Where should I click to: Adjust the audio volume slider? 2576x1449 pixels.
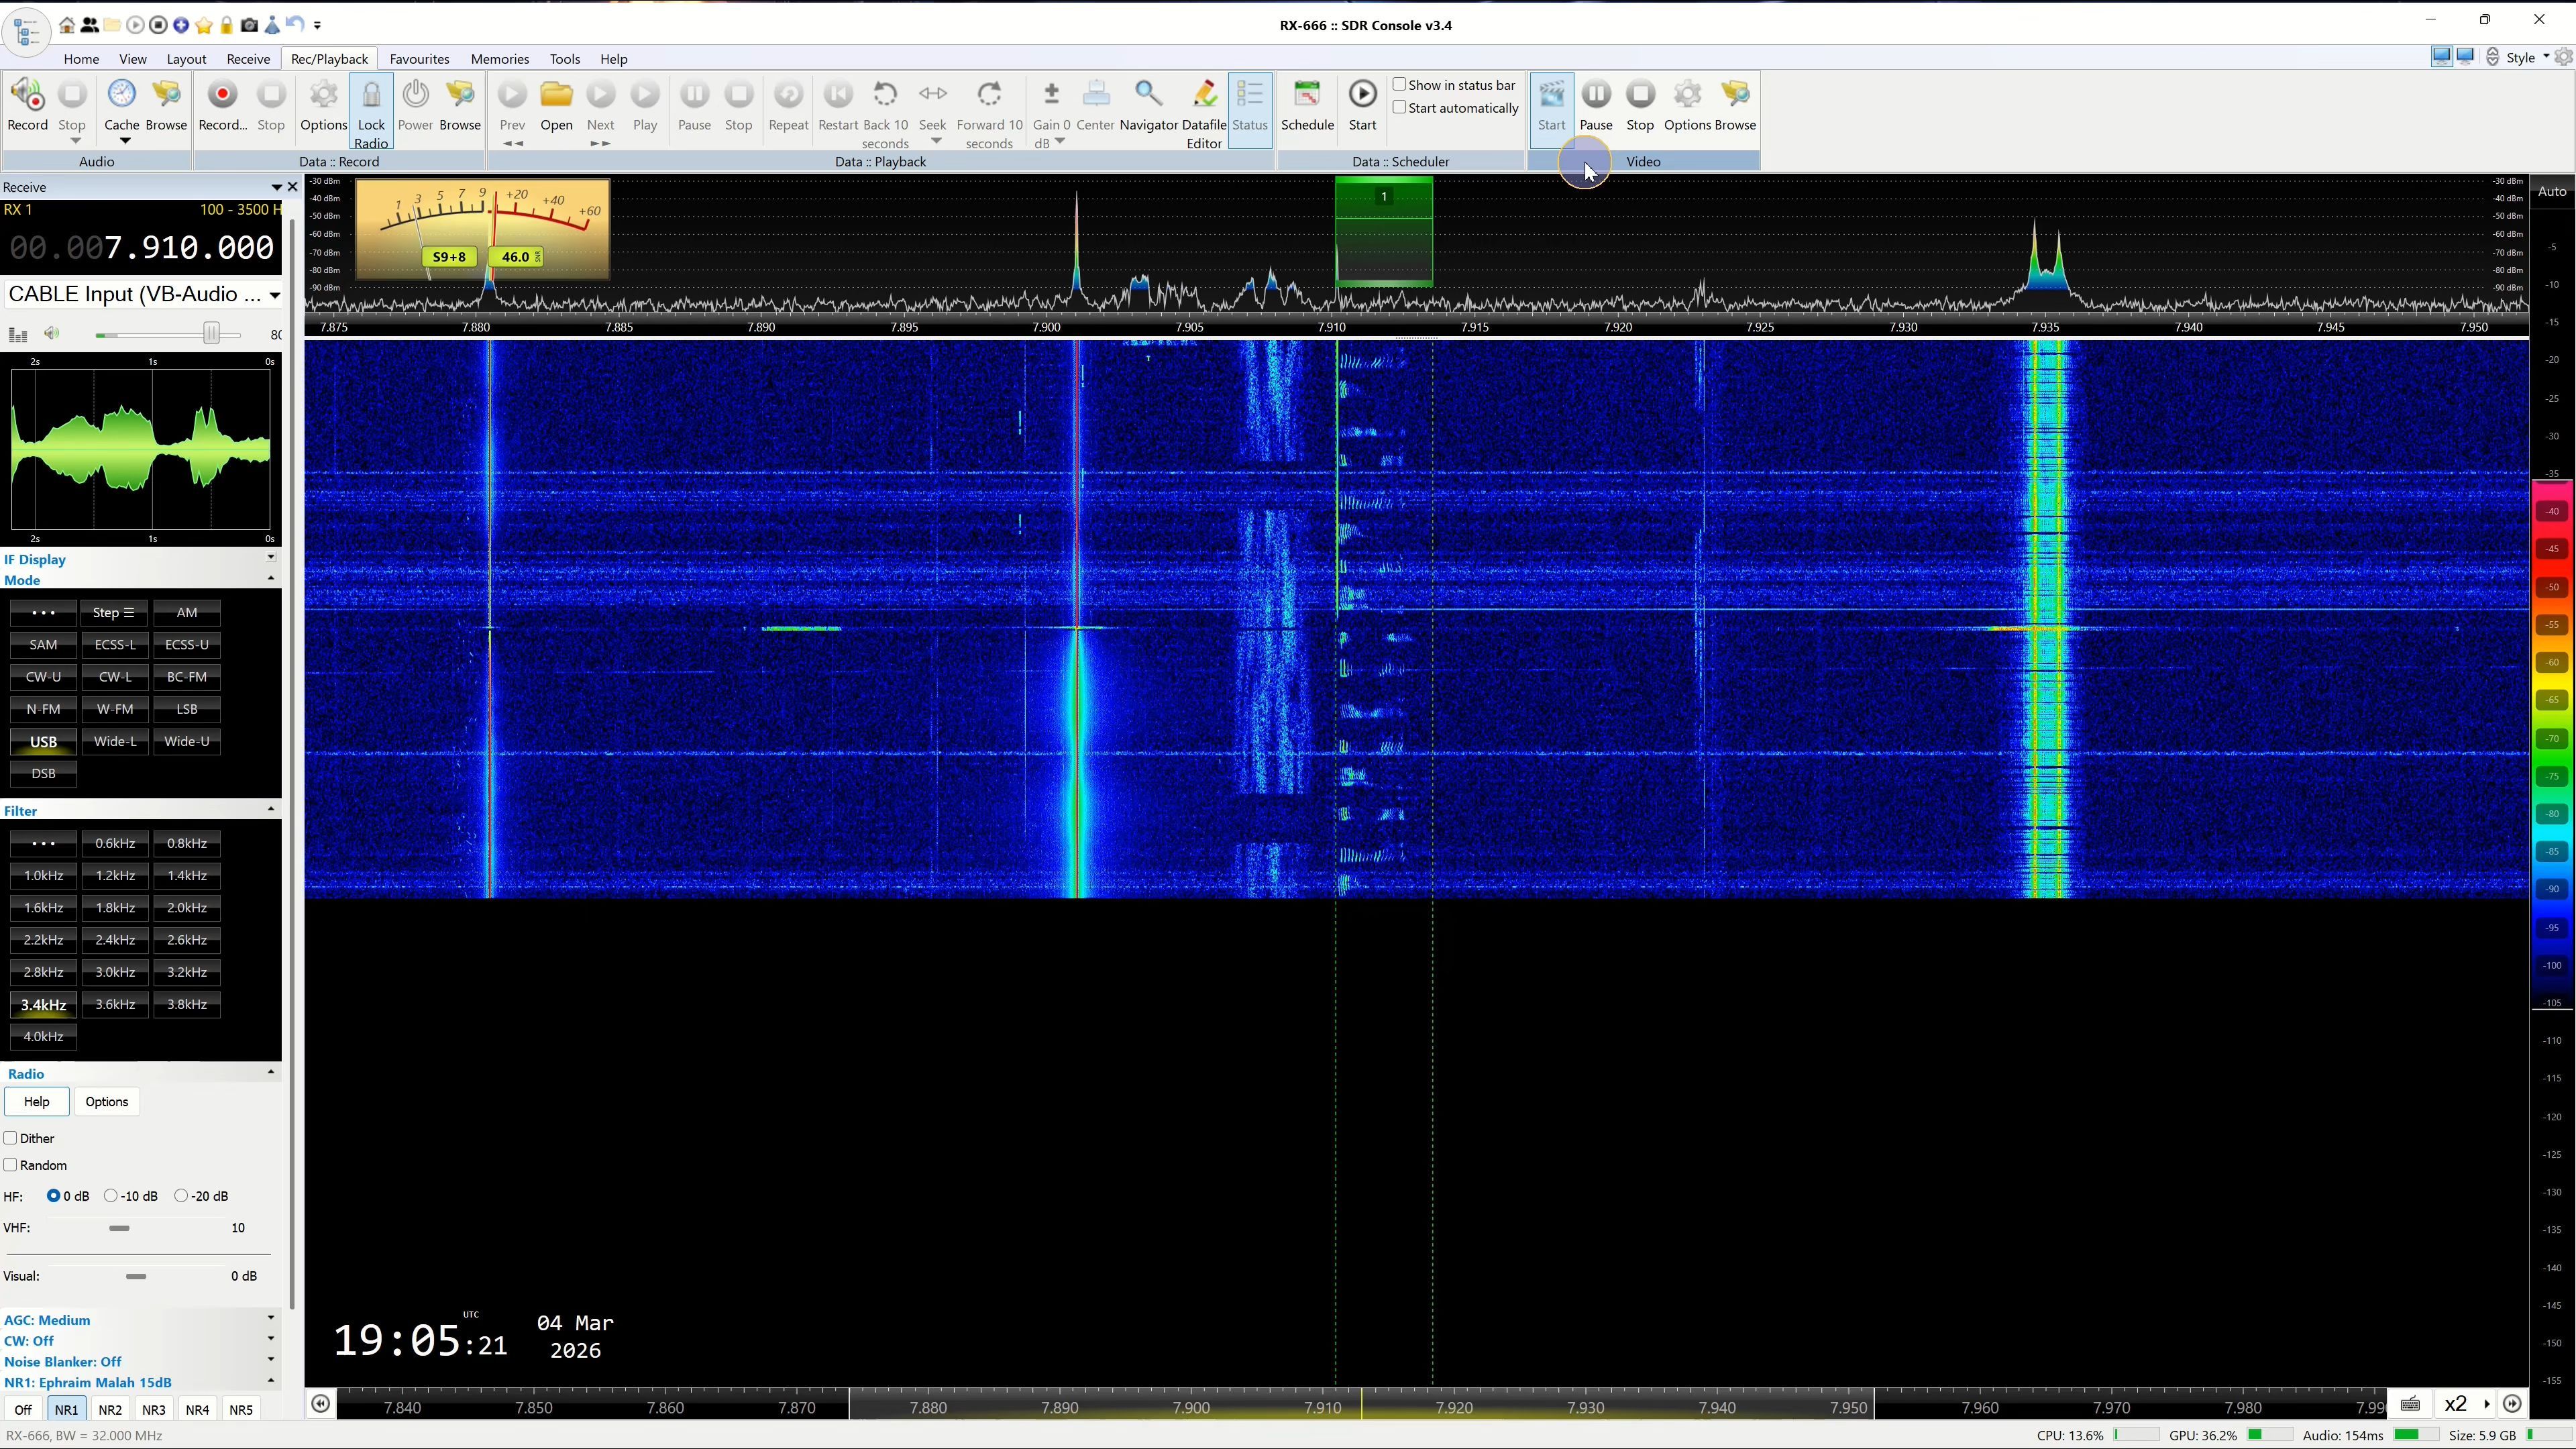(x=211, y=334)
